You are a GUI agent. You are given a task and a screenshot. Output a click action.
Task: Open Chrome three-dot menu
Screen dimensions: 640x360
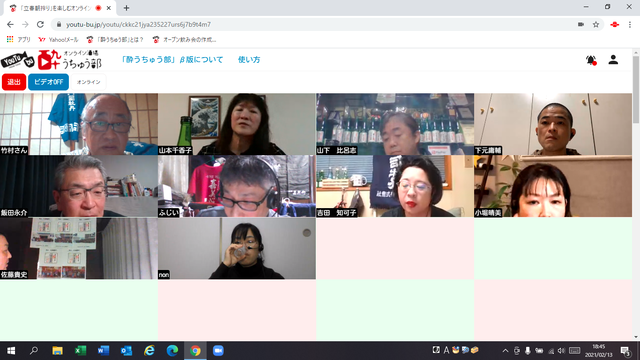point(630,24)
